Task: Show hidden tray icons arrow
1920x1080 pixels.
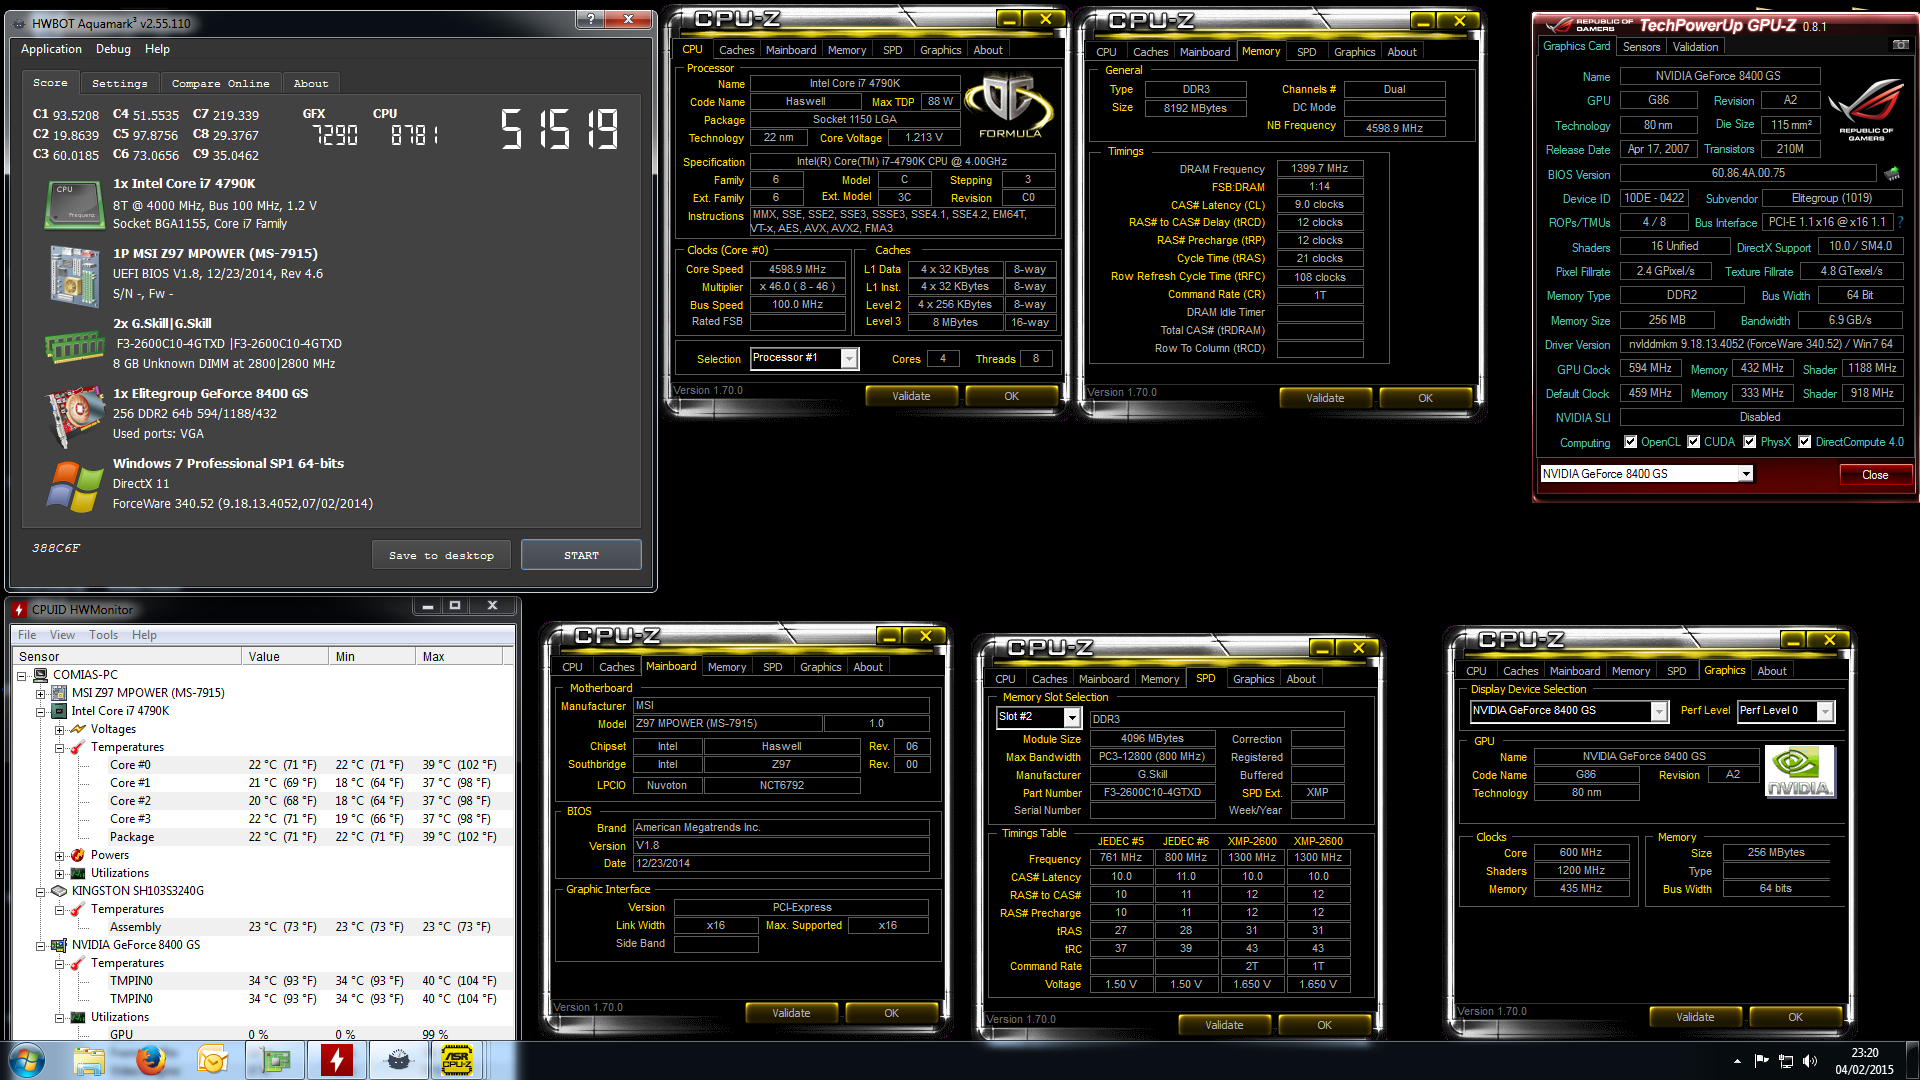Action: [1737, 1061]
